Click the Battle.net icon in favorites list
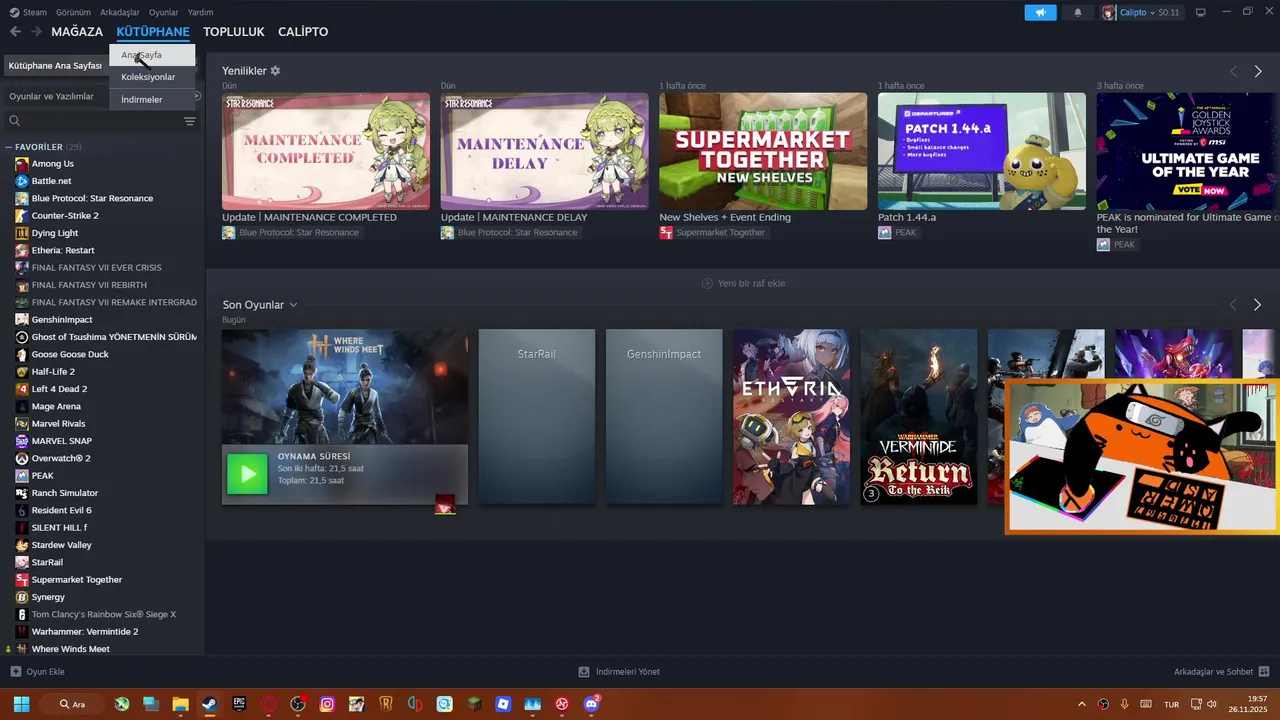 pos(22,181)
